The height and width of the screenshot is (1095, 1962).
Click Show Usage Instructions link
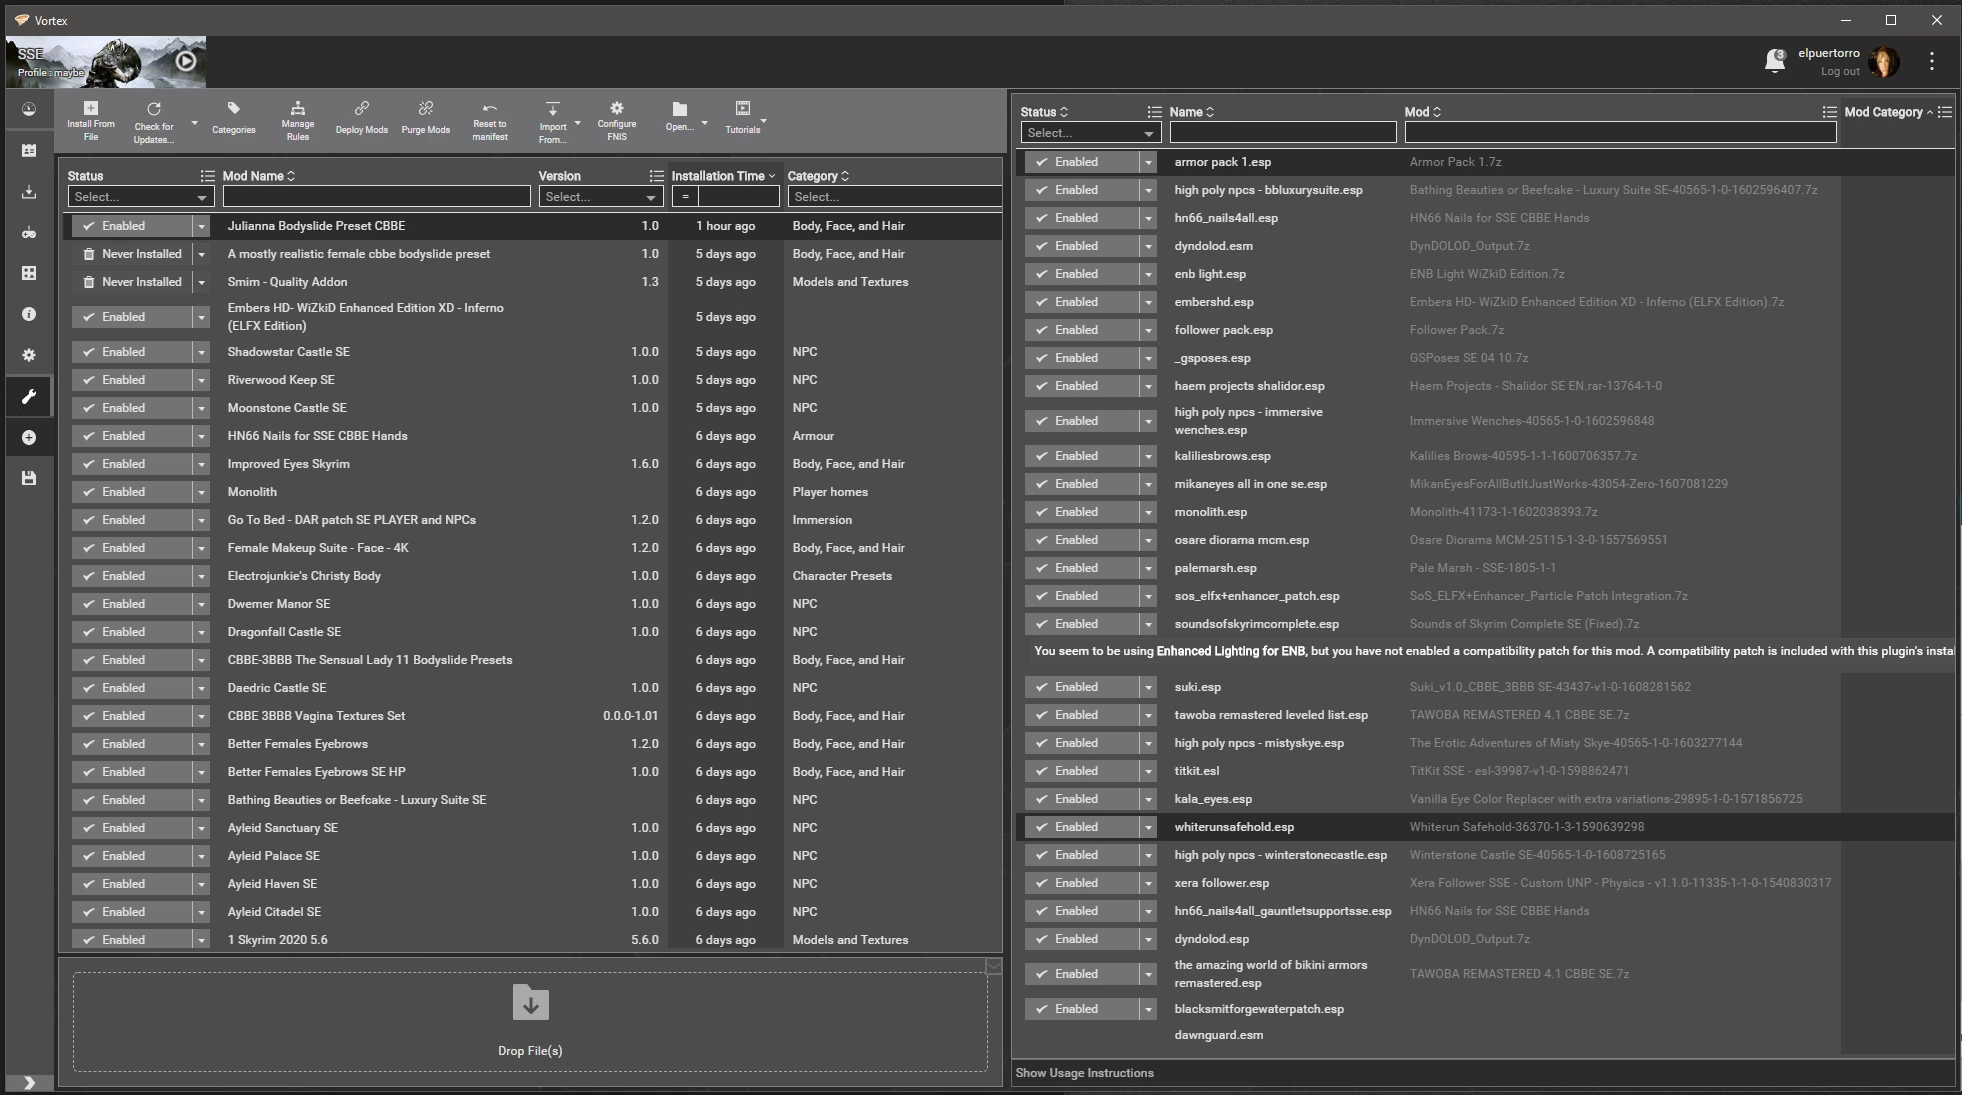click(x=1084, y=1073)
